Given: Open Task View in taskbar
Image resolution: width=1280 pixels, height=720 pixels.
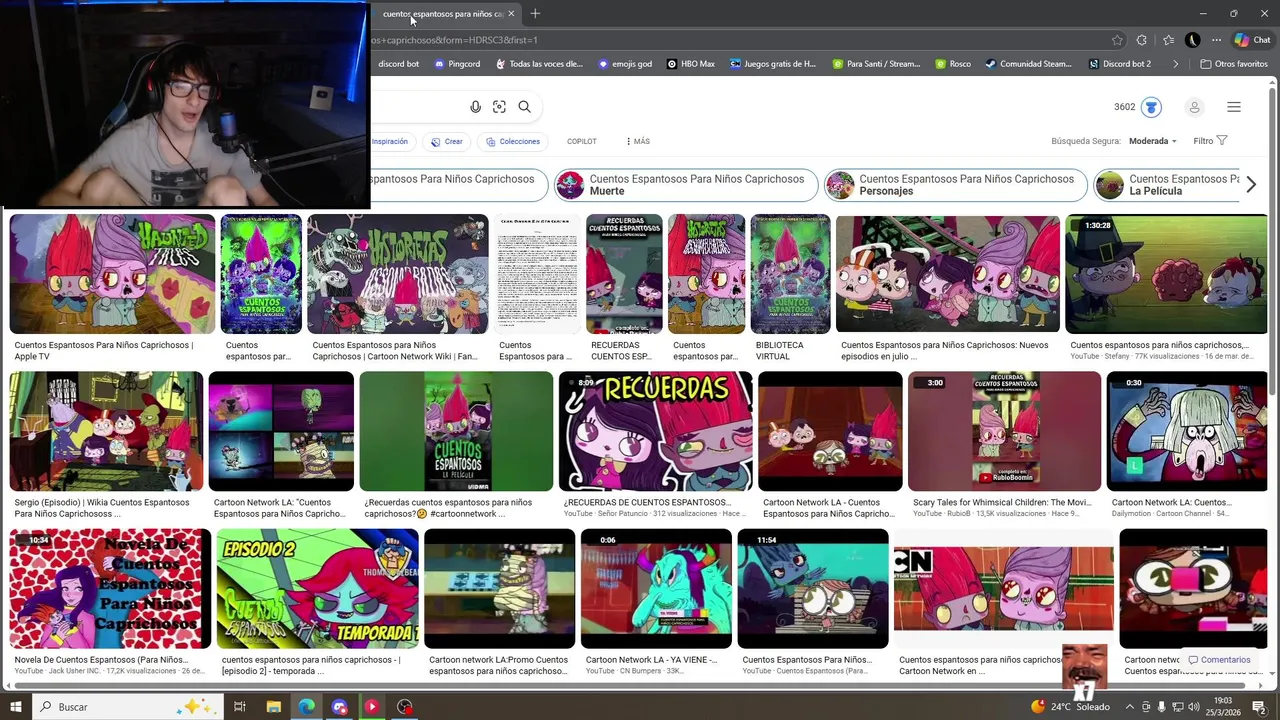Looking at the screenshot, I should pos(240,707).
